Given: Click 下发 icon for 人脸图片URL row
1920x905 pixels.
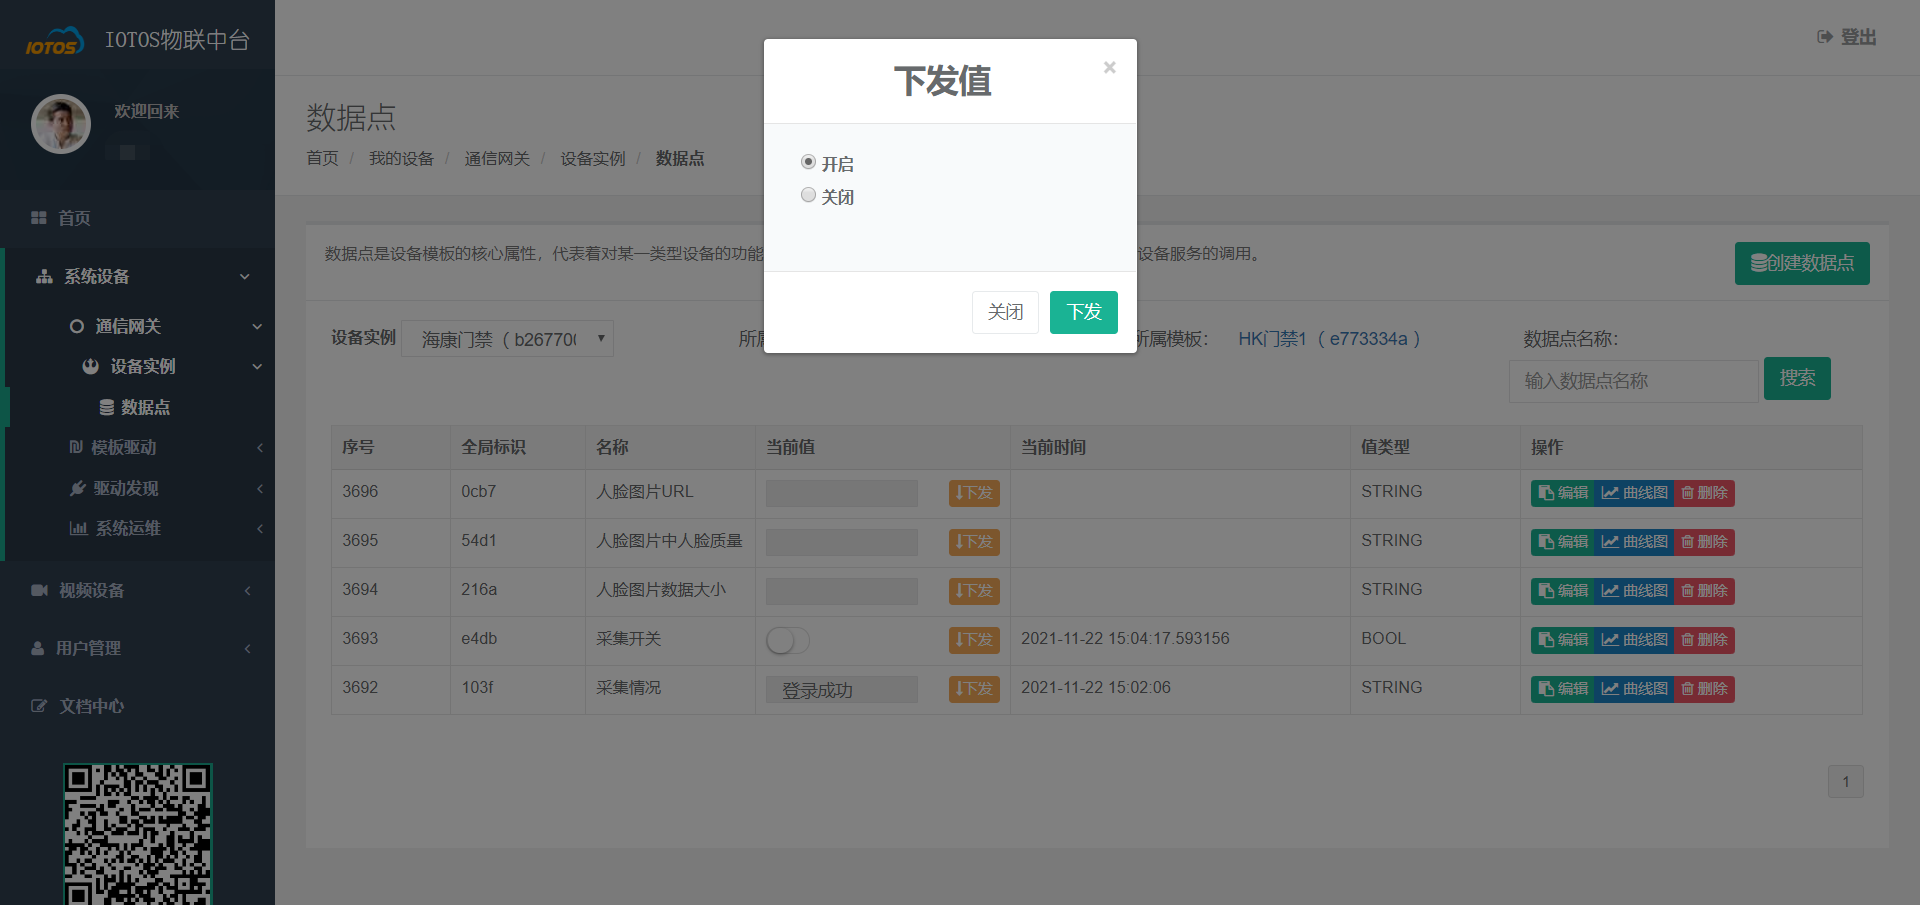Looking at the screenshot, I should pos(973,493).
